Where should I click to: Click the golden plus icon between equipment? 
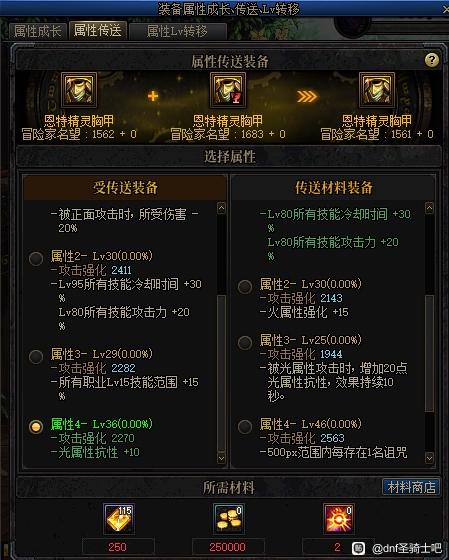pyautogui.click(x=153, y=96)
